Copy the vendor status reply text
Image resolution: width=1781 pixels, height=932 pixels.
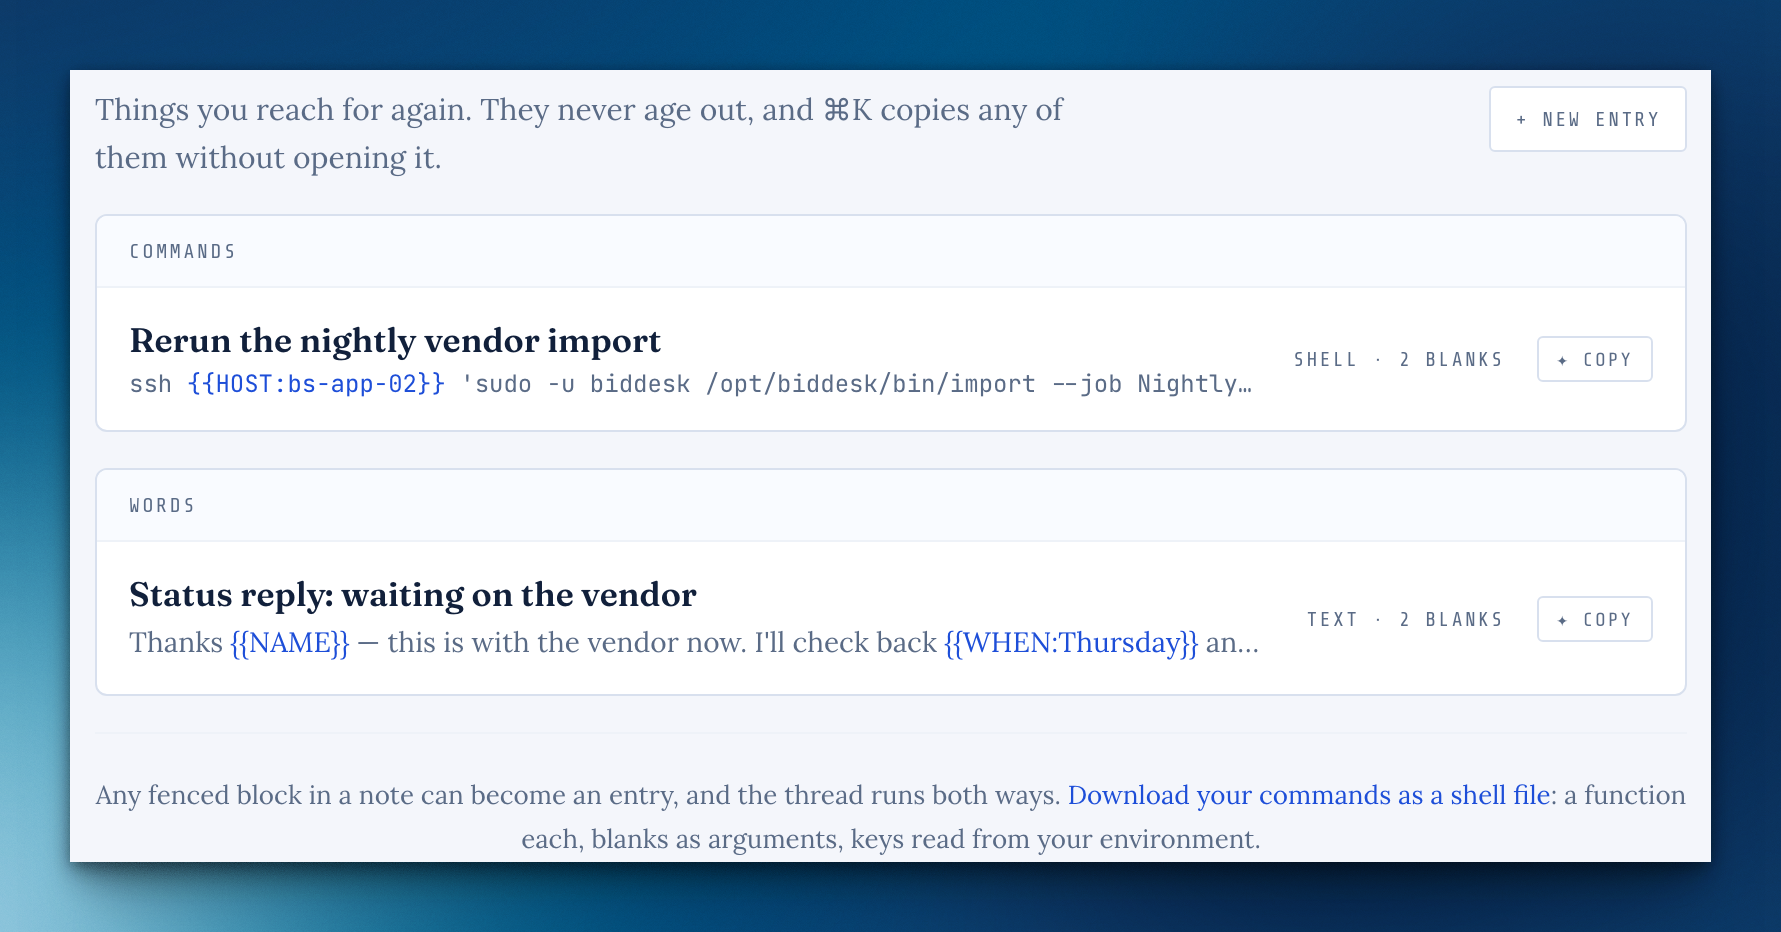tap(1594, 619)
